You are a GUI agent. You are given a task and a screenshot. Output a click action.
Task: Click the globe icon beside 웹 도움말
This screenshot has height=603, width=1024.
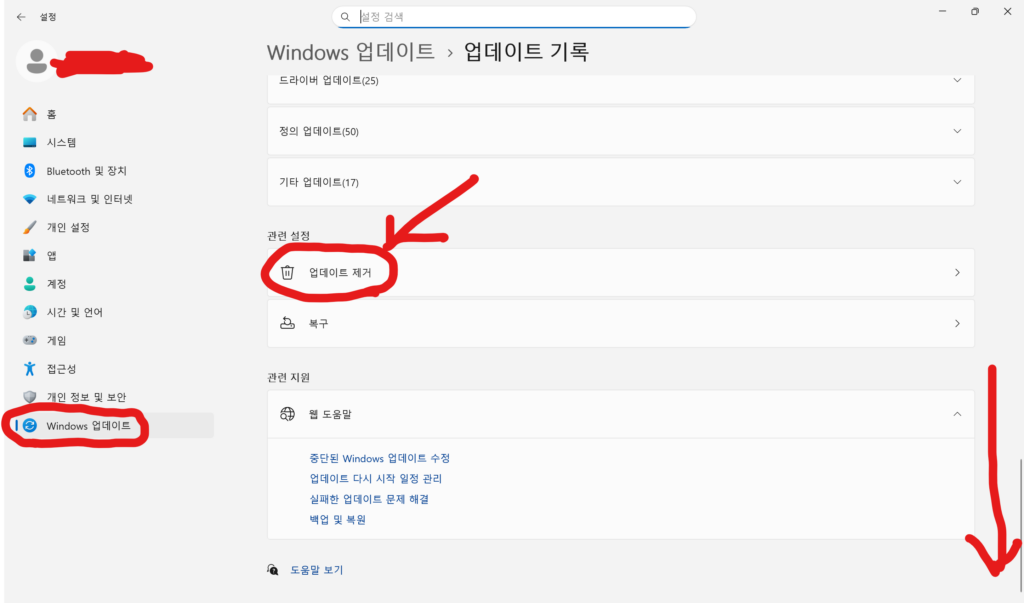coord(287,414)
